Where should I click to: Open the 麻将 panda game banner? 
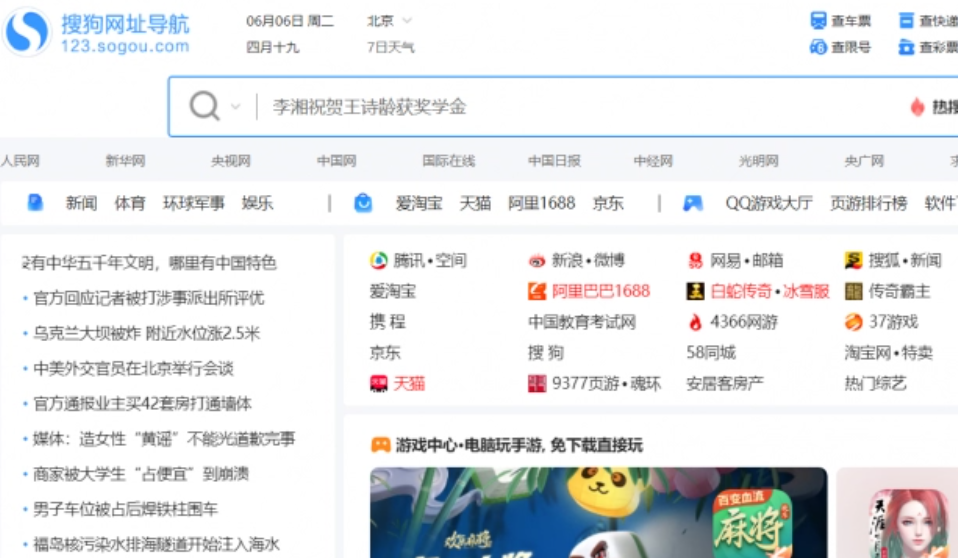click(x=598, y=513)
